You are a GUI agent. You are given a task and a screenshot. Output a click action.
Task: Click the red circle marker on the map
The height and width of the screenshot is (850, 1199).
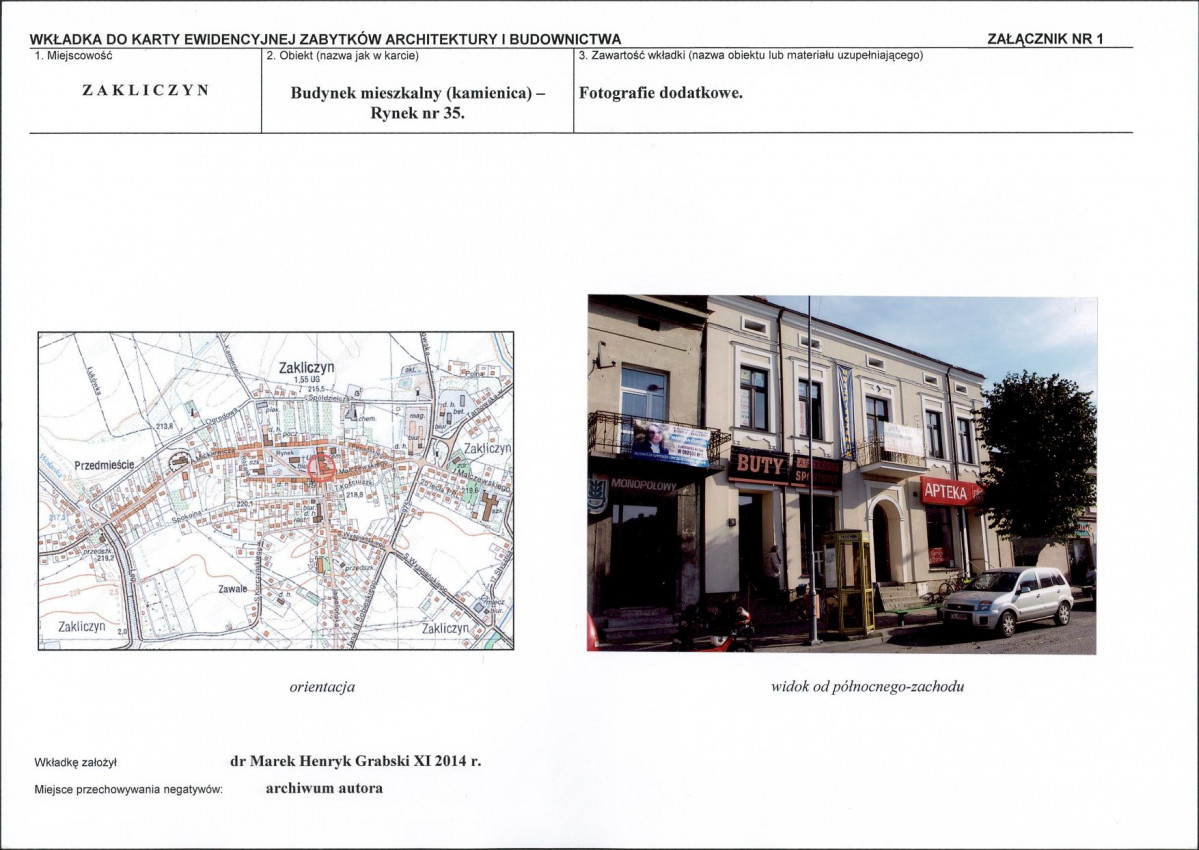(321, 466)
